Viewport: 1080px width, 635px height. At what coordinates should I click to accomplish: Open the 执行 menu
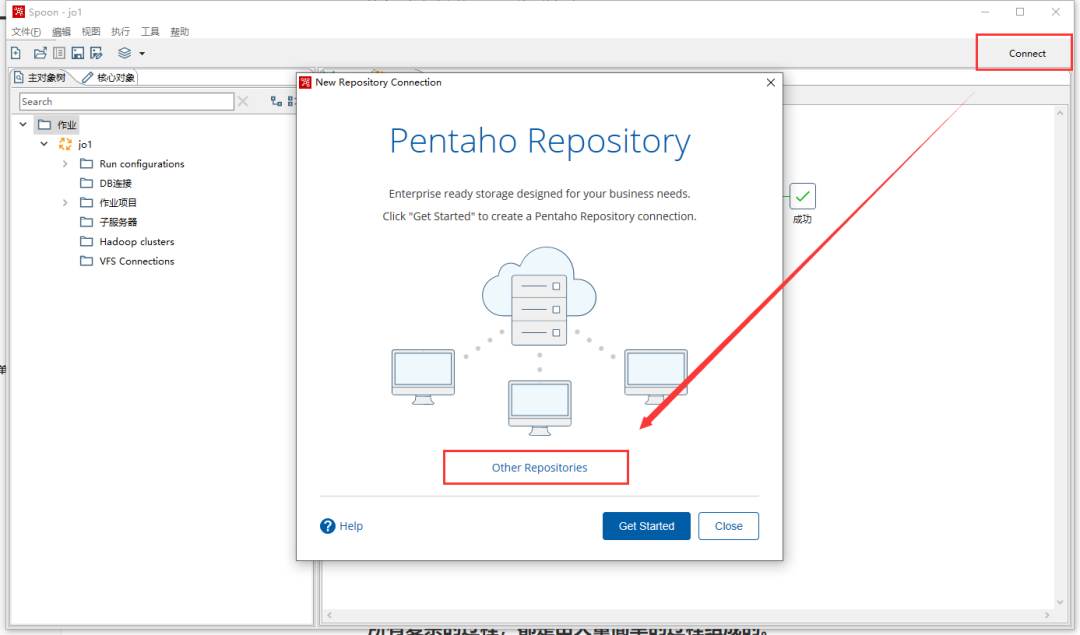coord(121,32)
